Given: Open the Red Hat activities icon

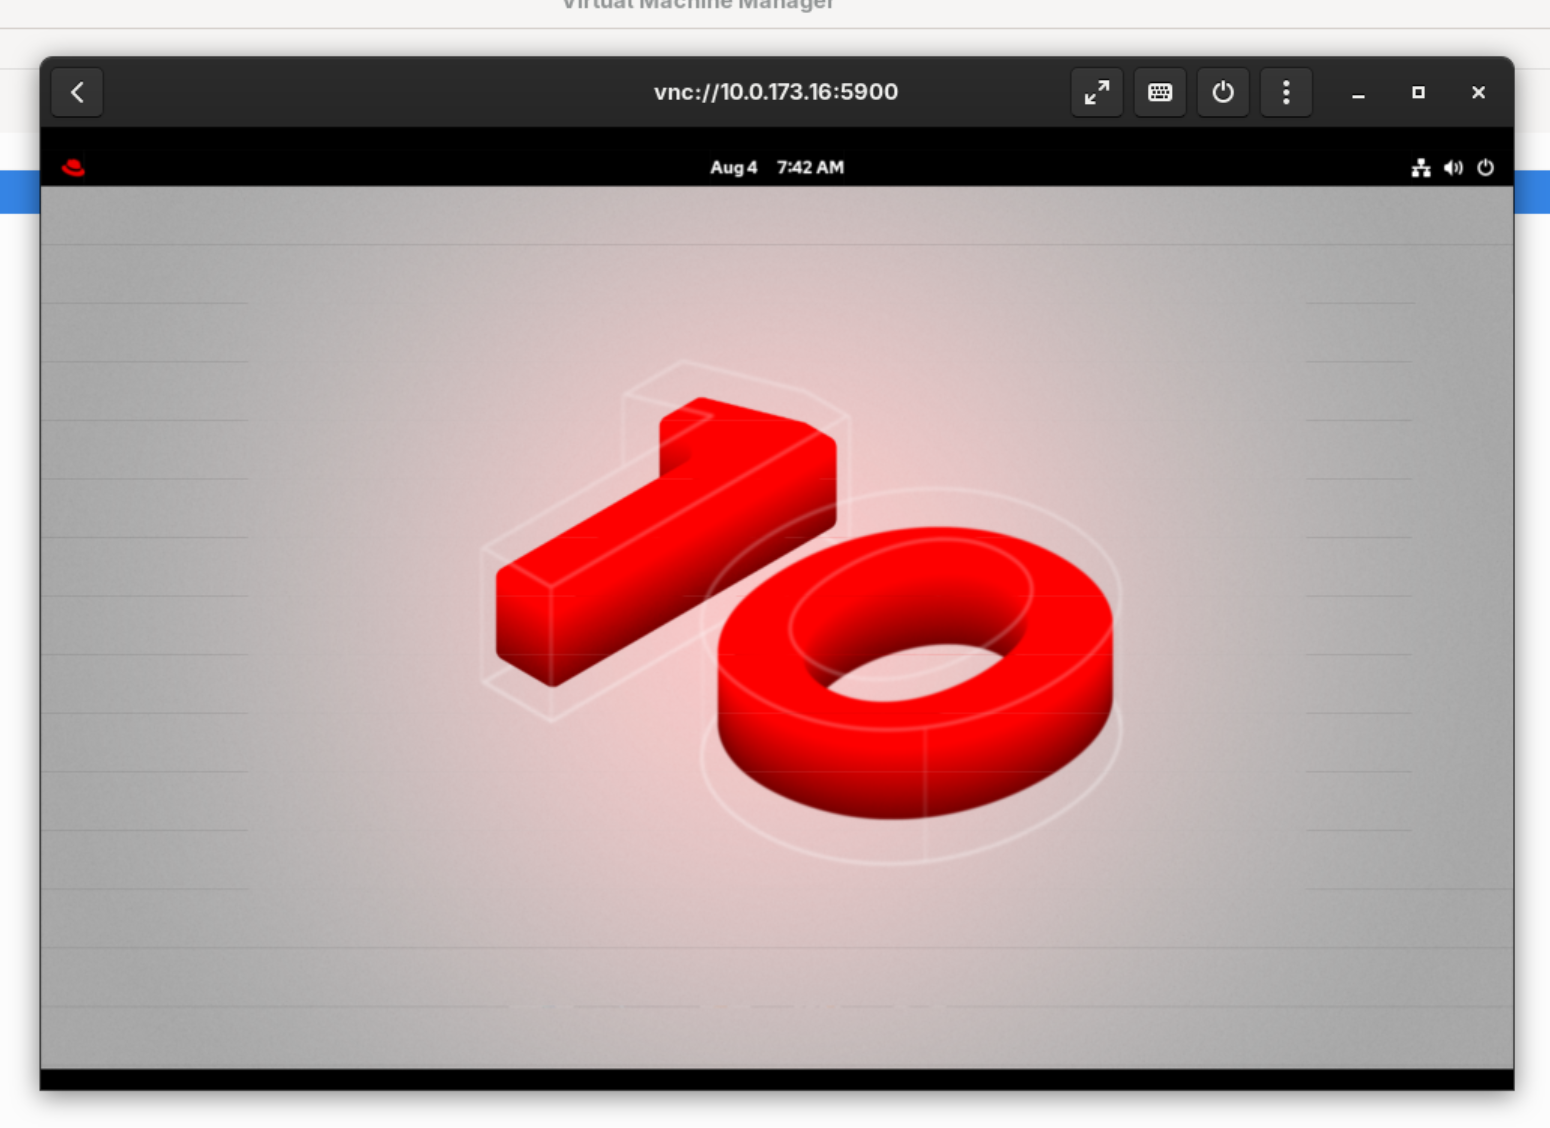Looking at the screenshot, I should point(73,167).
